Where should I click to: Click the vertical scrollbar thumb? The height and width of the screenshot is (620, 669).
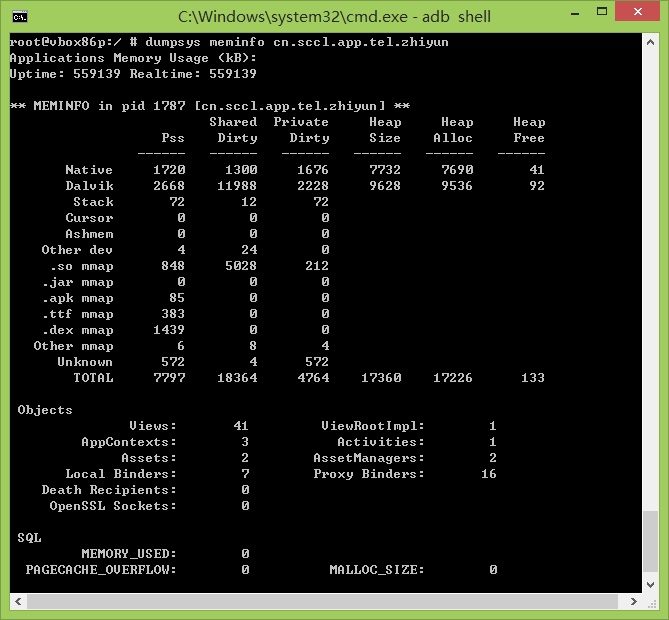pyautogui.click(x=651, y=542)
